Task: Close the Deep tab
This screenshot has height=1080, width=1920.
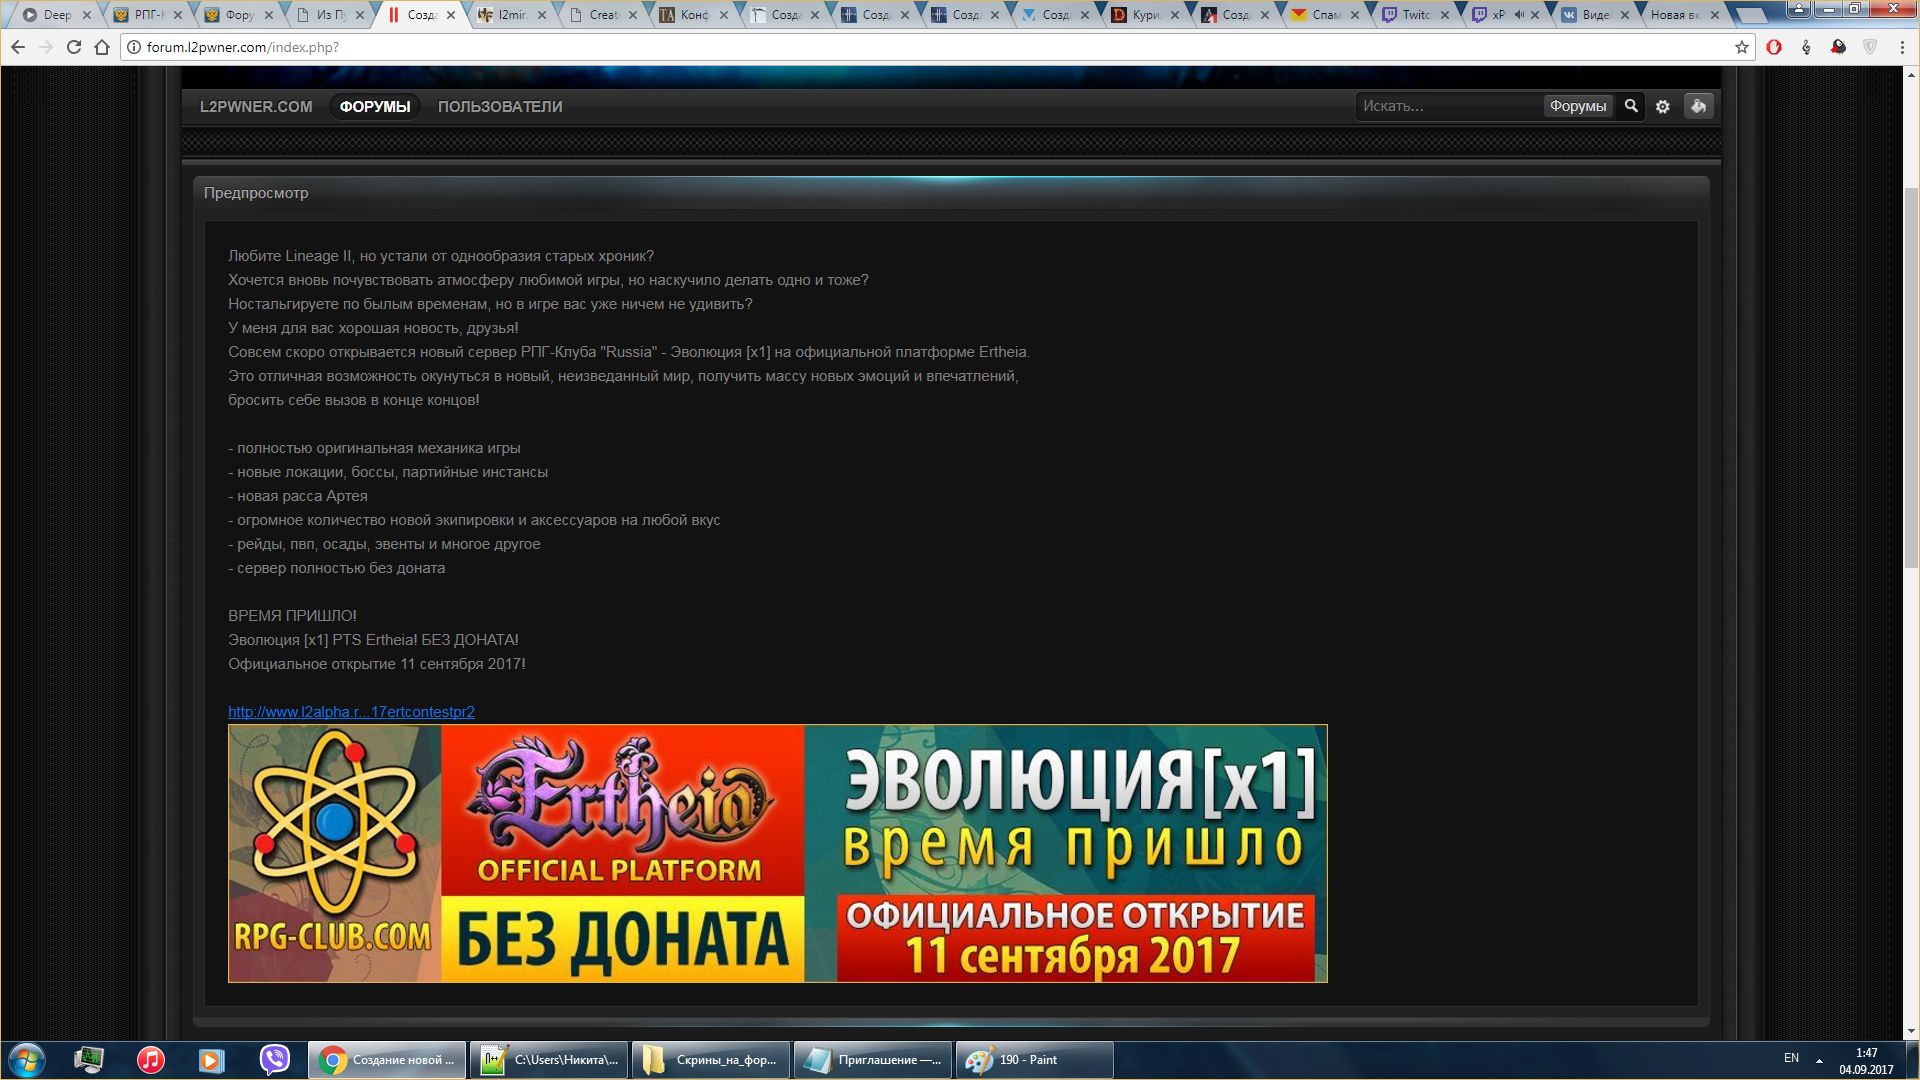Action: 87,15
